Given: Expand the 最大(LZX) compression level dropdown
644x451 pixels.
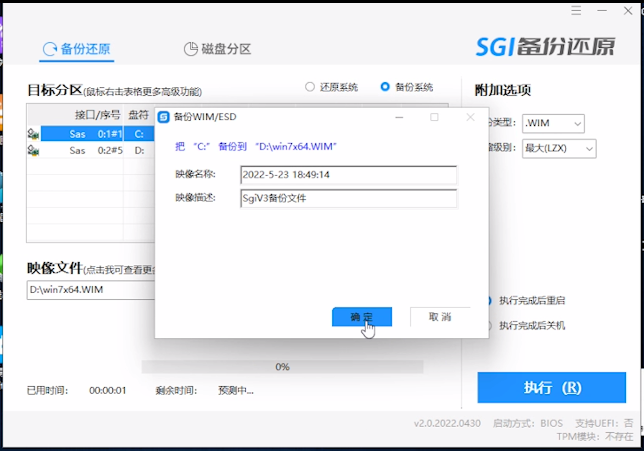Looking at the screenshot, I should tap(558, 148).
